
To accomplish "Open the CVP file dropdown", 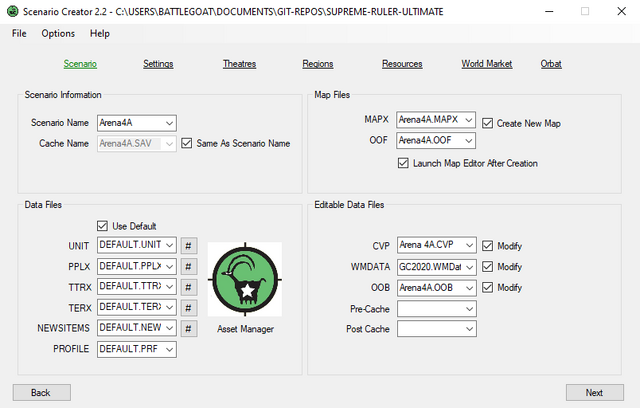I will [469, 245].
